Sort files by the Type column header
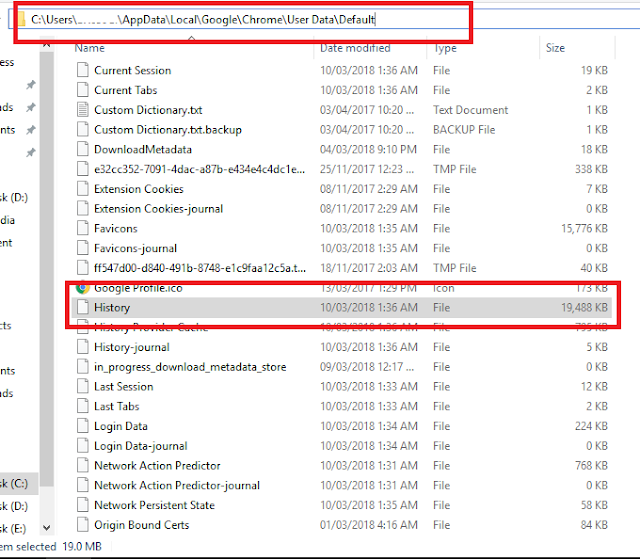 pos(445,48)
